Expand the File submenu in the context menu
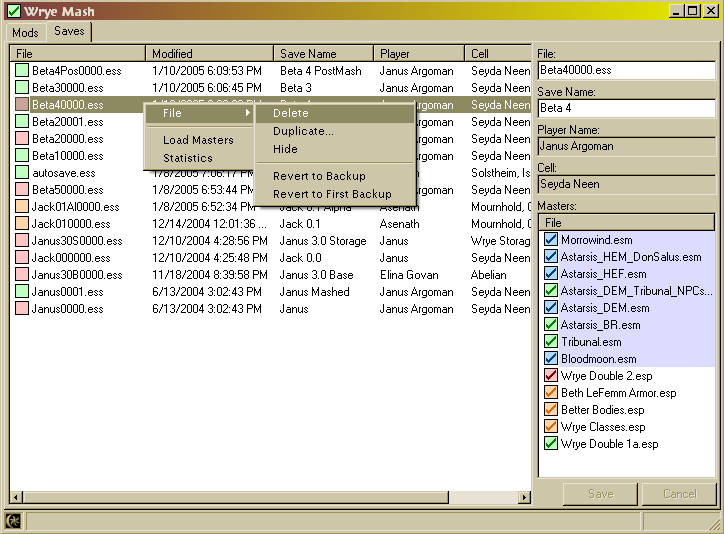The width and height of the screenshot is (724, 534). tap(199, 113)
